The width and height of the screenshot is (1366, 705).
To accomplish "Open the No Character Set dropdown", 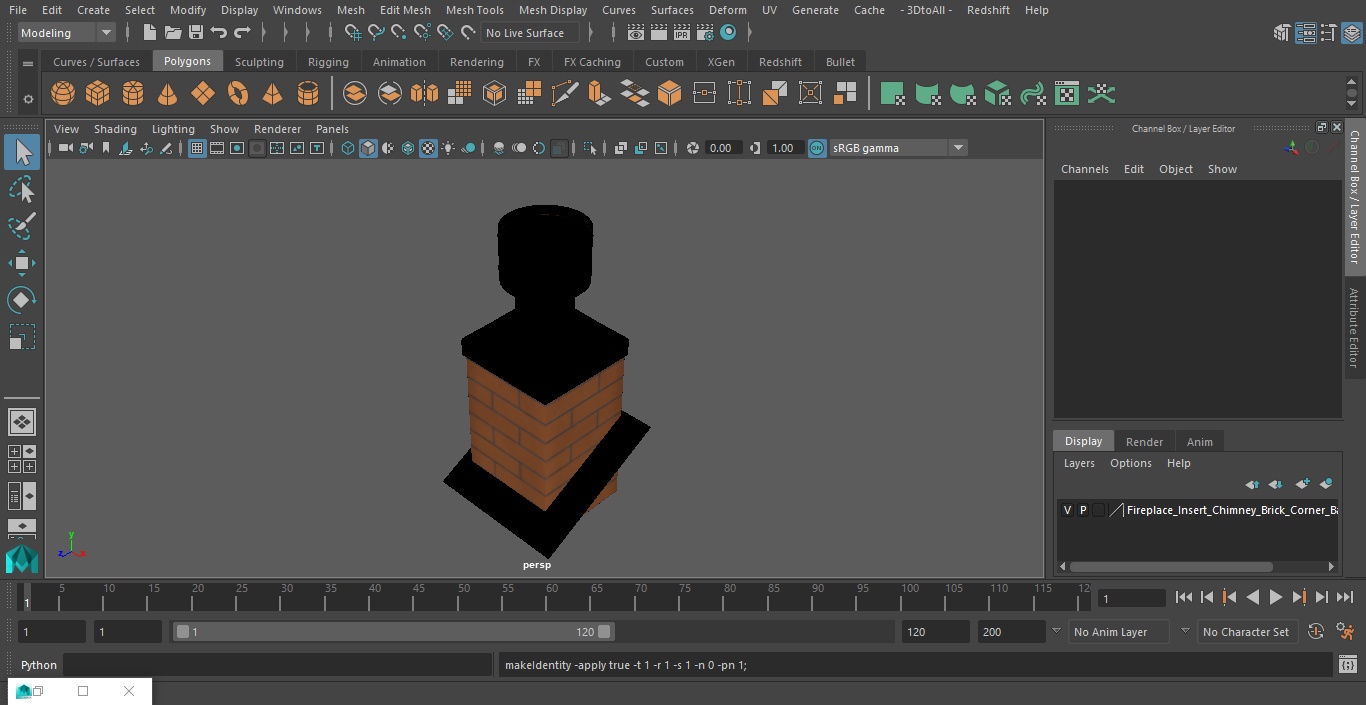I will tap(1246, 632).
